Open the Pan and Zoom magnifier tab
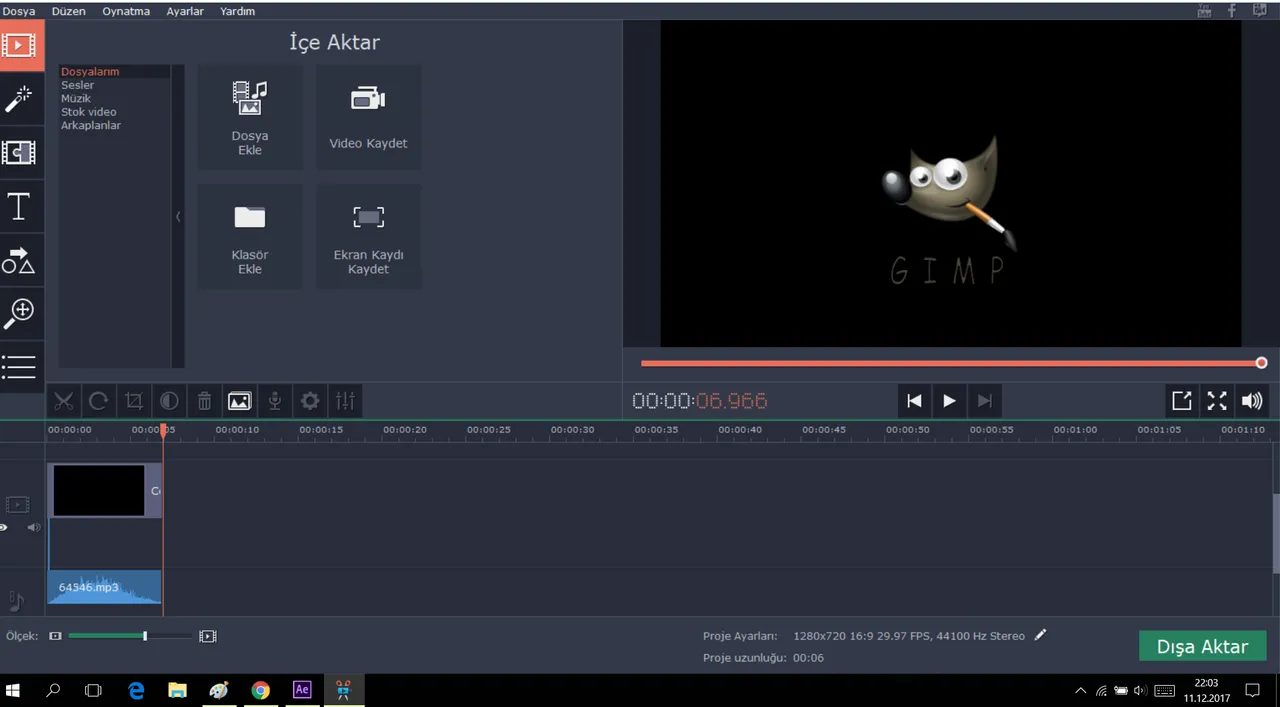The height and width of the screenshot is (707, 1280). coord(21,313)
